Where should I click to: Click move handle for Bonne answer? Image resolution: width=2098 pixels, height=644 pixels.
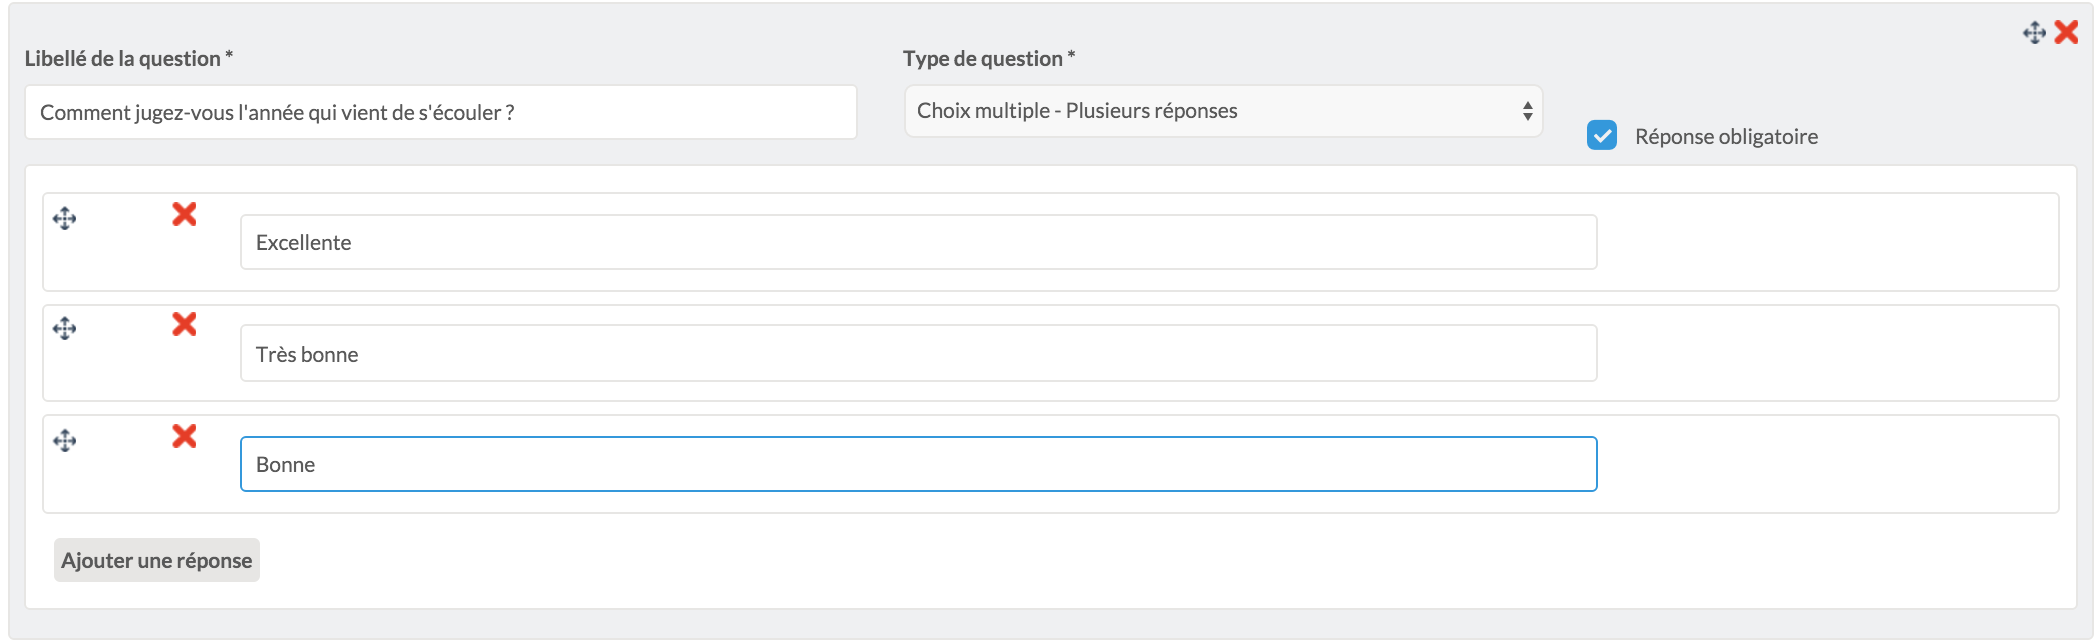(x=65, y=440)
